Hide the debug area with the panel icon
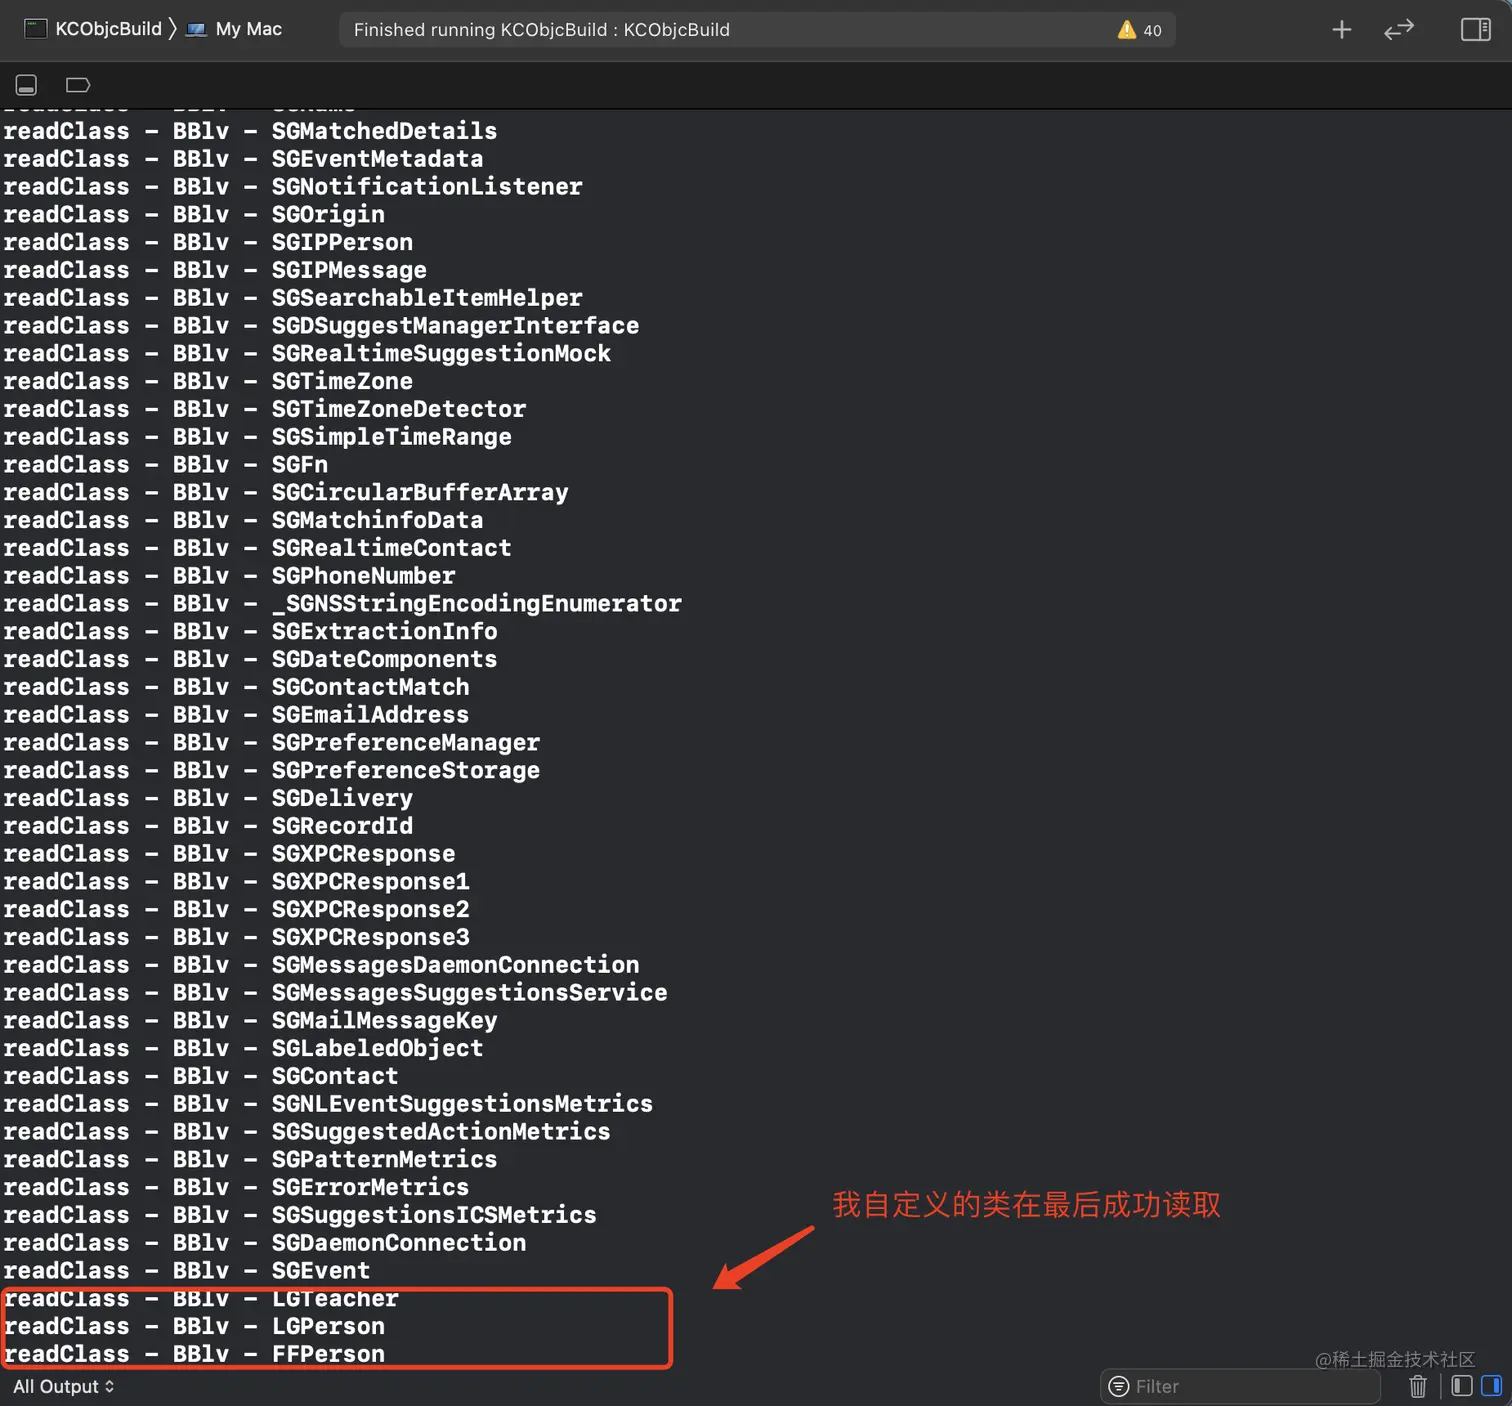The width and height of the screenshot is (1512, 1406). pos(27,85)
